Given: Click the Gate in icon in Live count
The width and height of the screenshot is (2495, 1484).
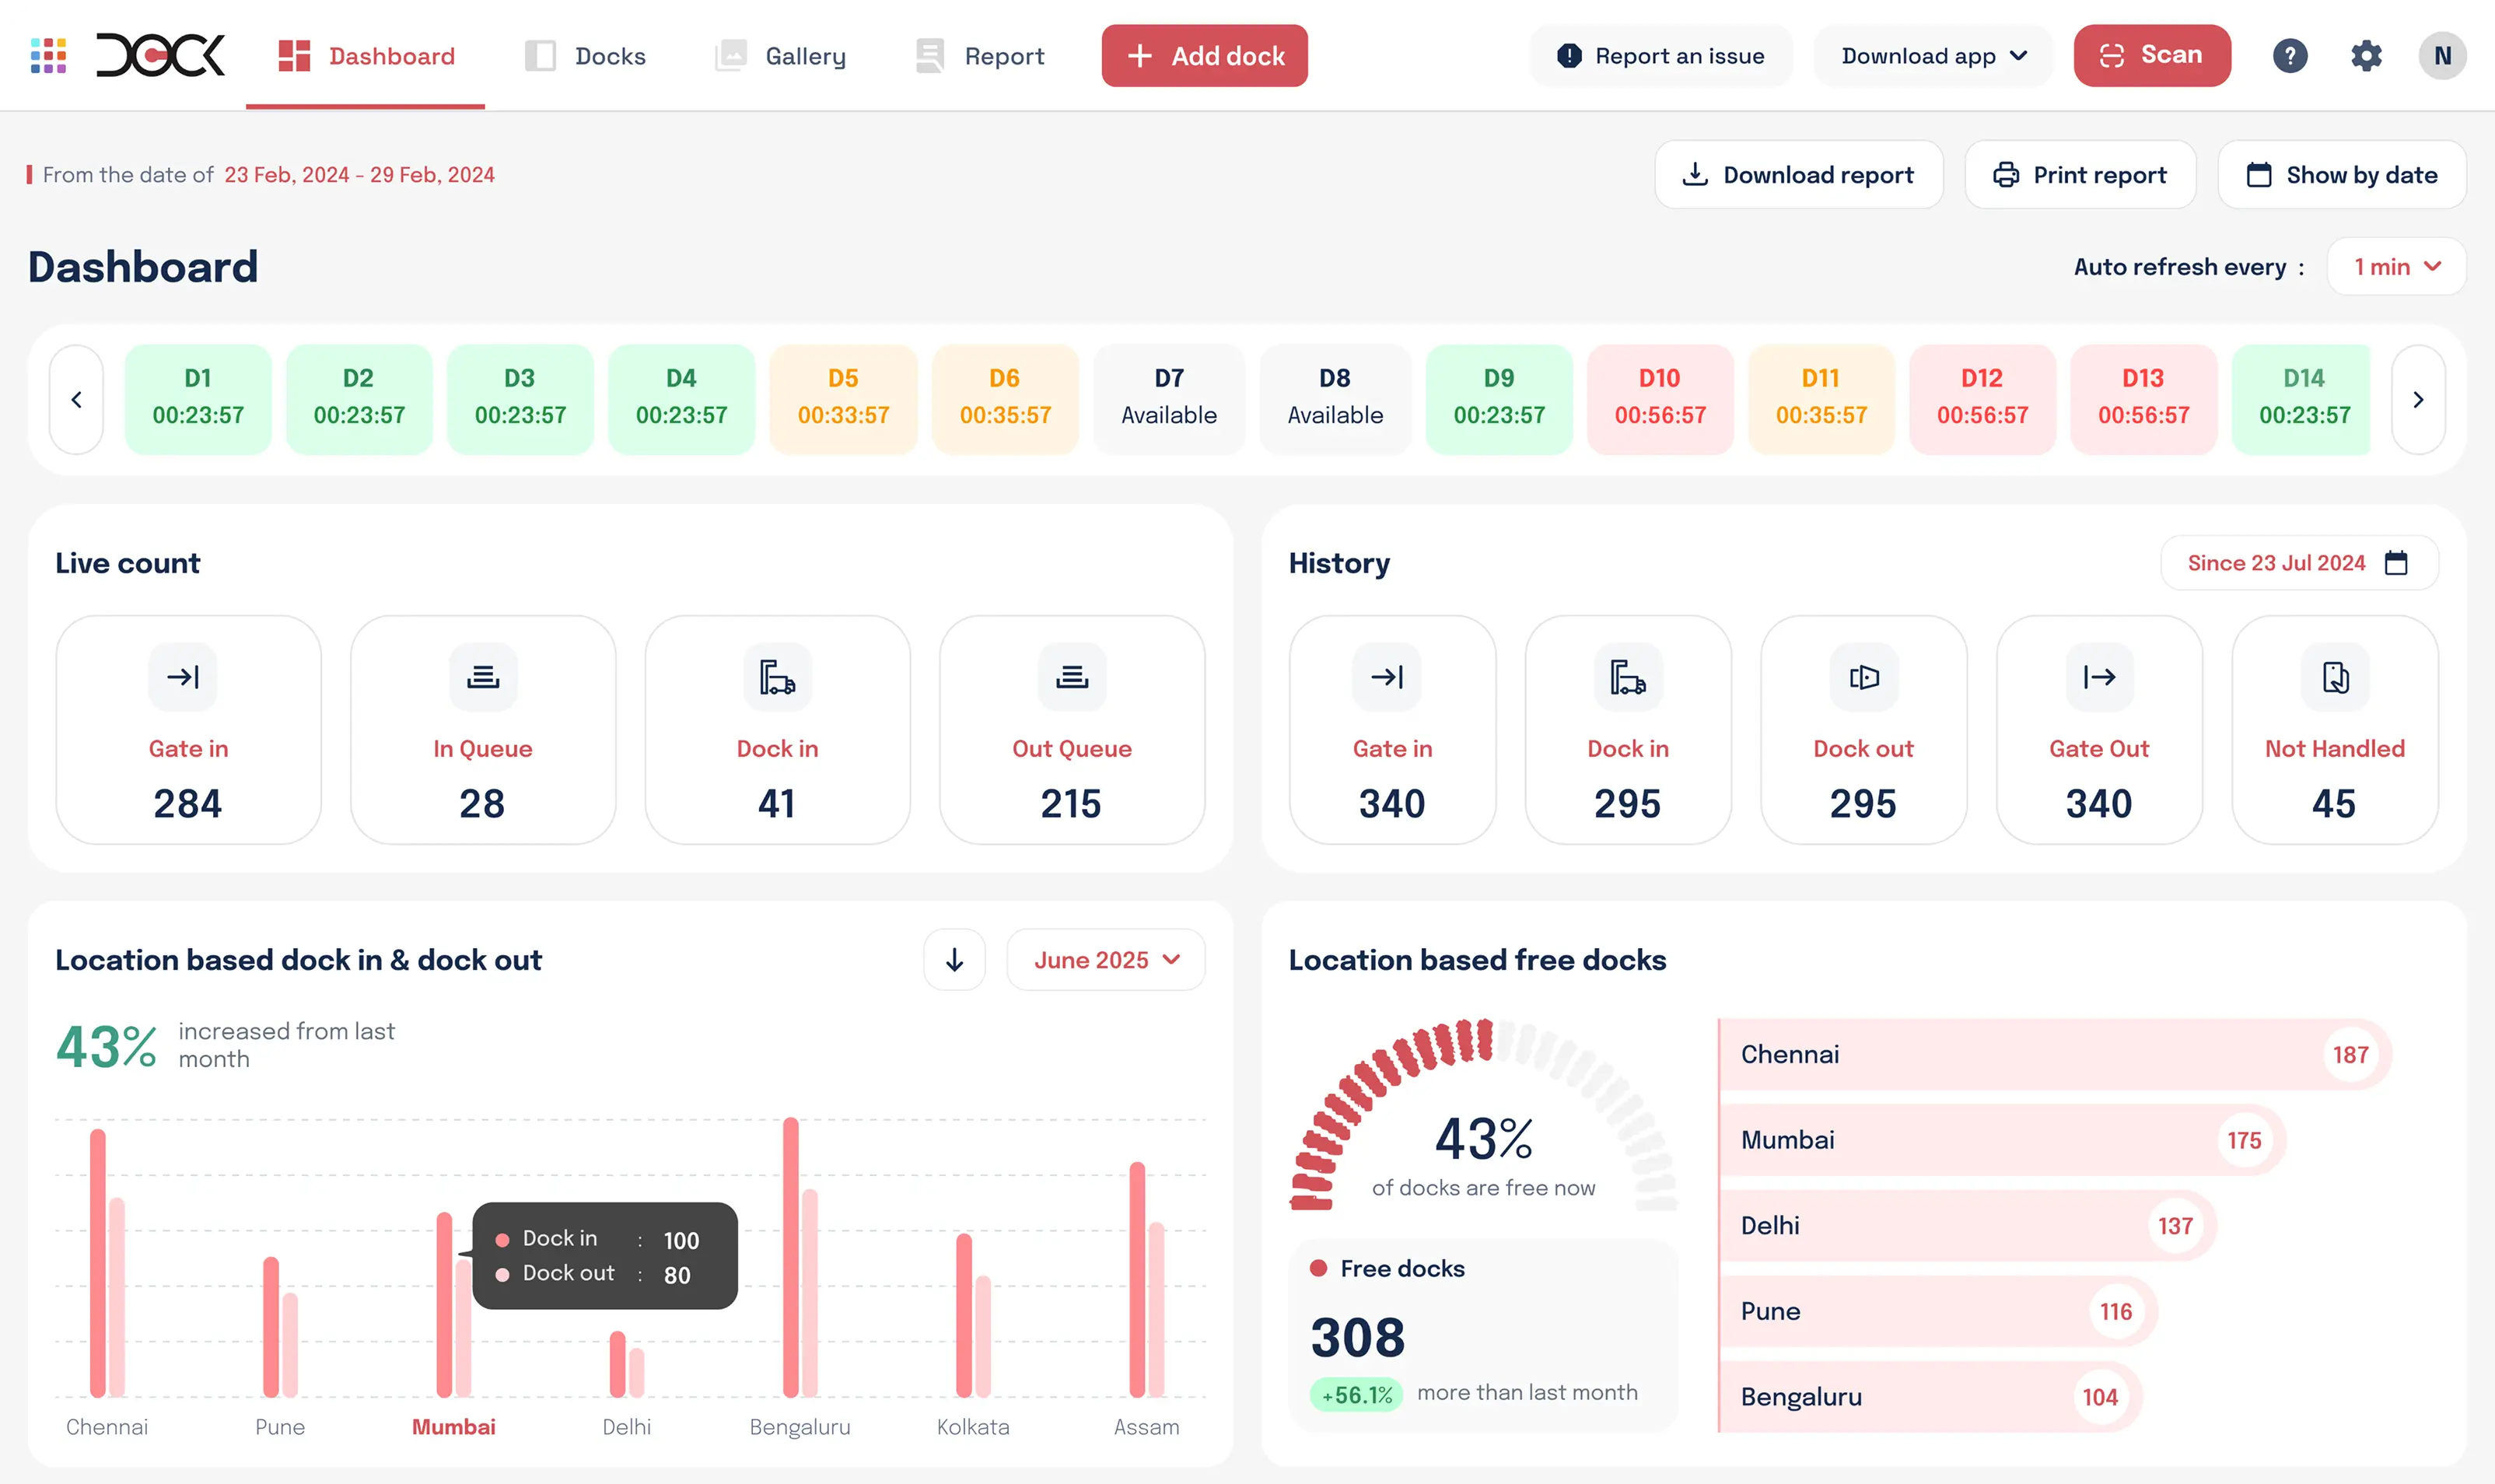Looking at the screenshot, I should pos(183,677).
